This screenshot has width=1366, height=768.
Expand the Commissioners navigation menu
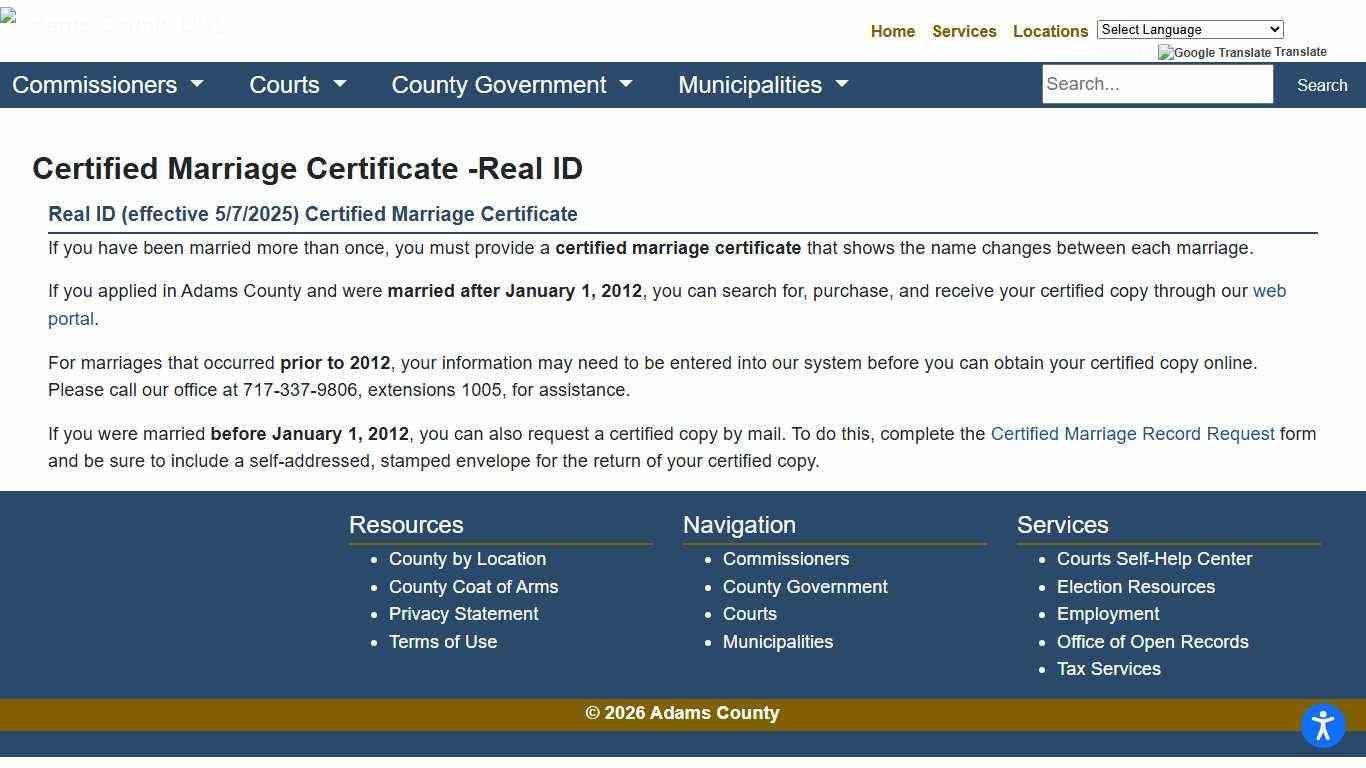pyautogui.click(x=107, y=85)
